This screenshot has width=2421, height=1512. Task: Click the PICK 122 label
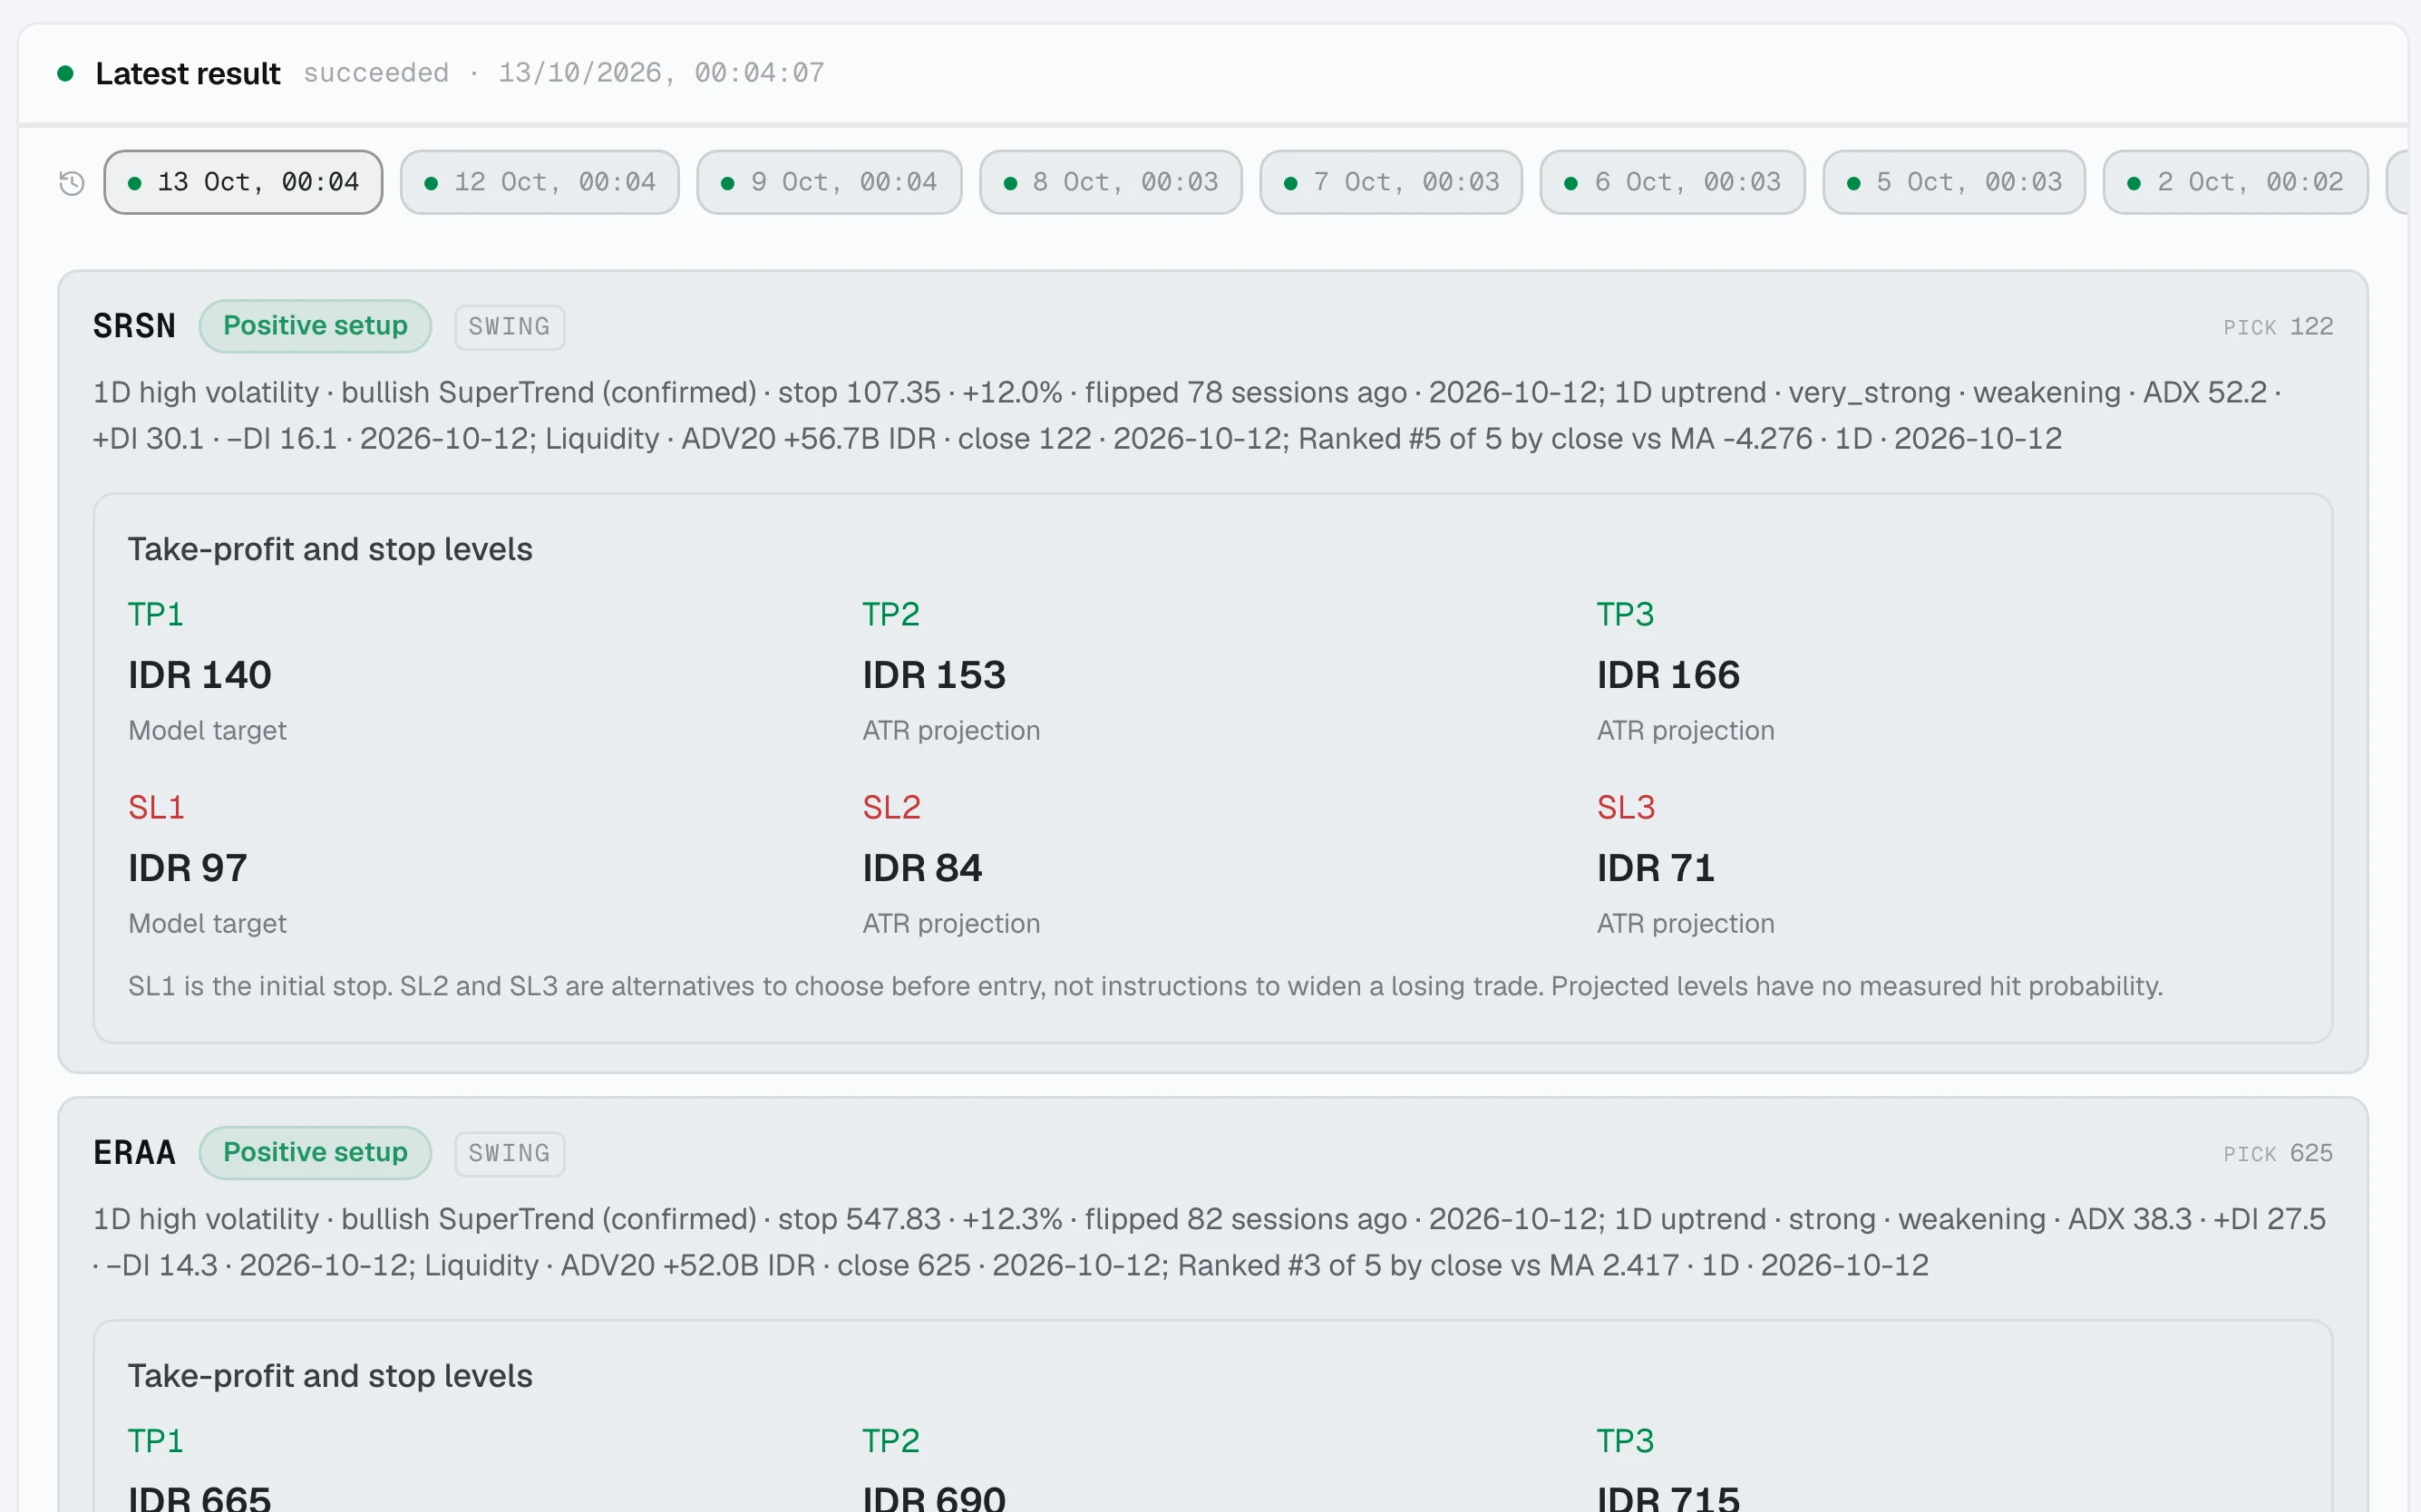tap(2278, 327)
